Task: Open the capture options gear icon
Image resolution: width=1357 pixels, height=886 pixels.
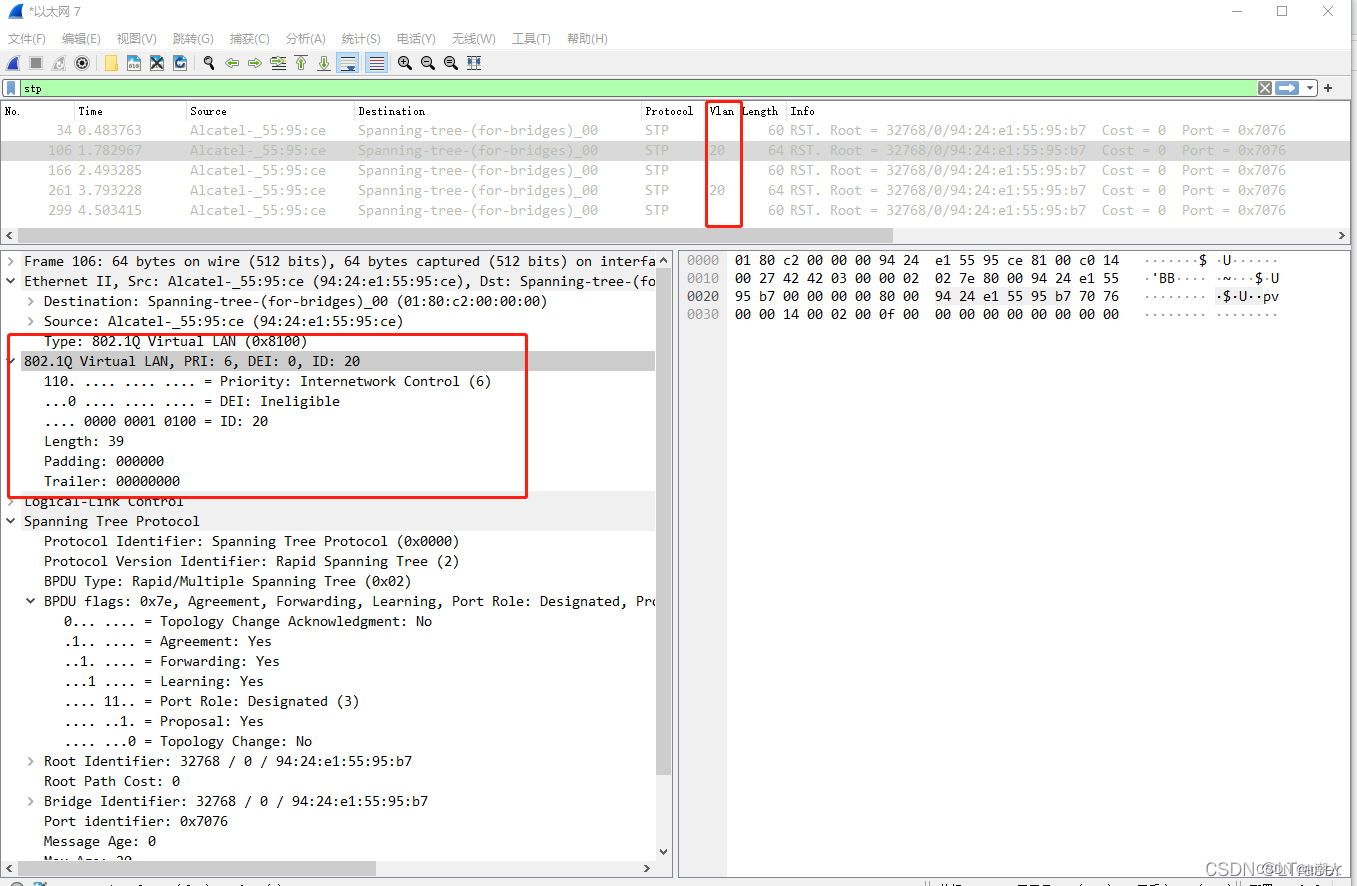Action: pyautogui.click(x=82, y=63)
